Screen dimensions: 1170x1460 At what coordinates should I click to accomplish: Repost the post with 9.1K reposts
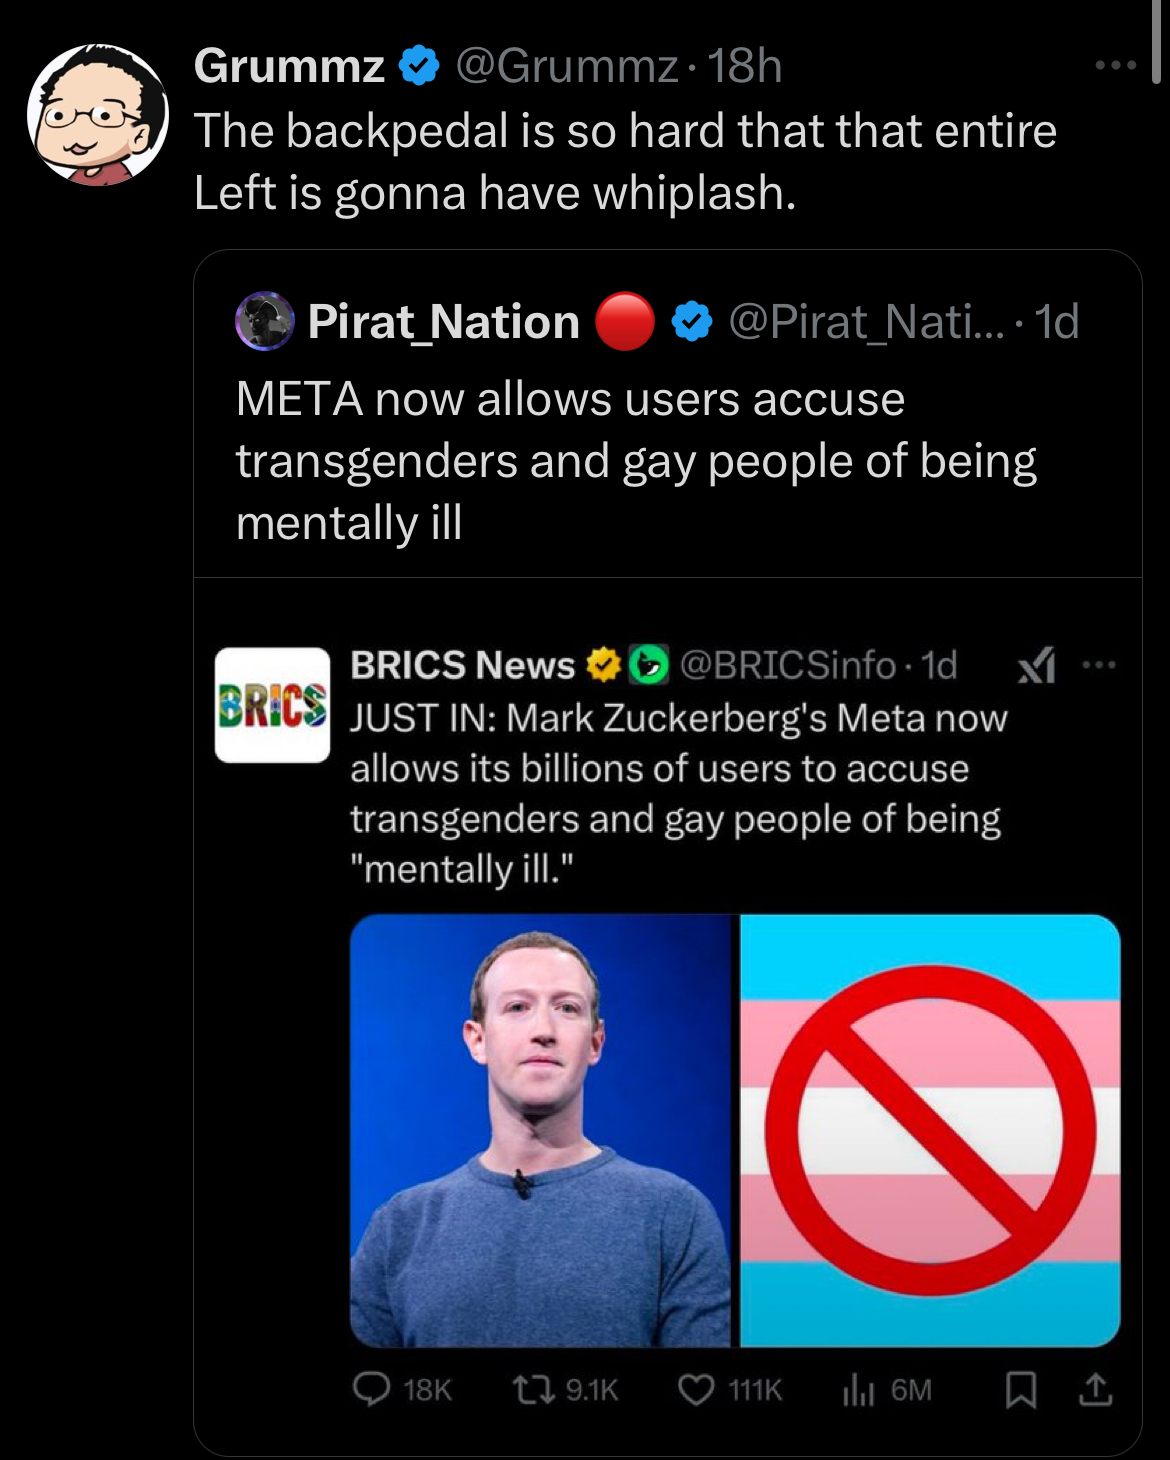[x=565, y=1390]
